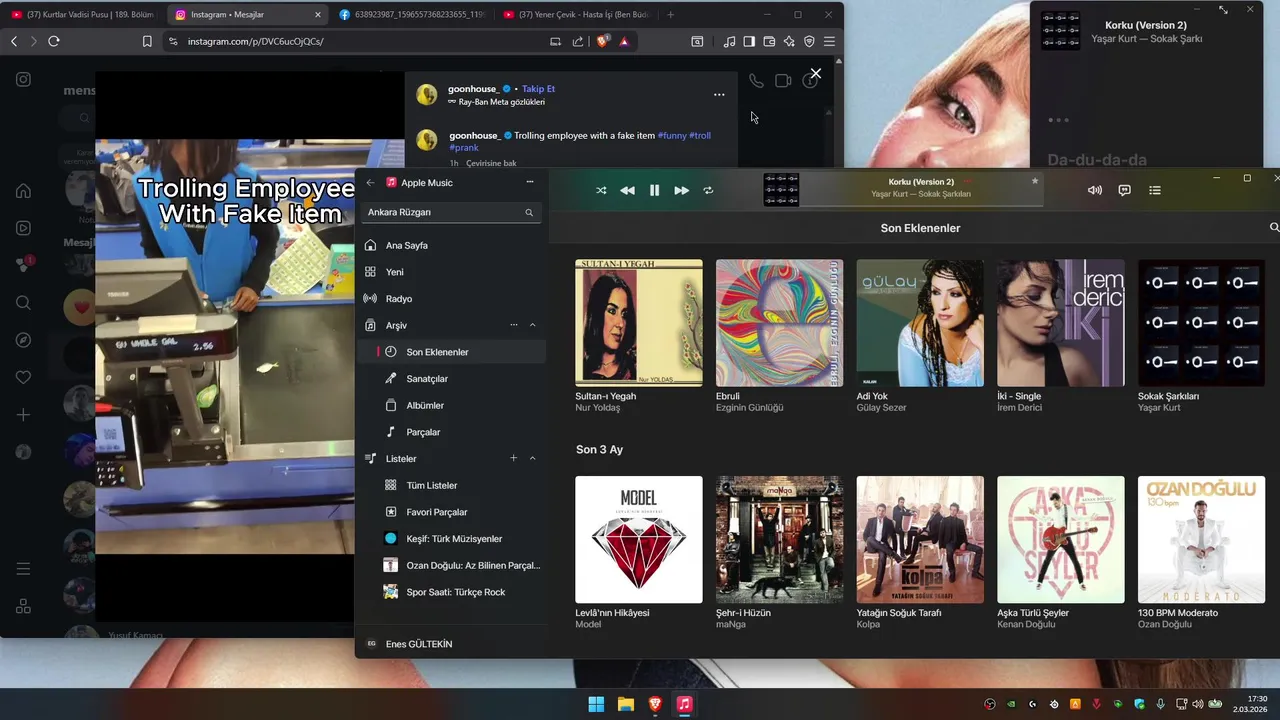This screenshot has height=720, width=1280.
Task: Open Sanatçılar in sidebar
Action: (451, 379)
